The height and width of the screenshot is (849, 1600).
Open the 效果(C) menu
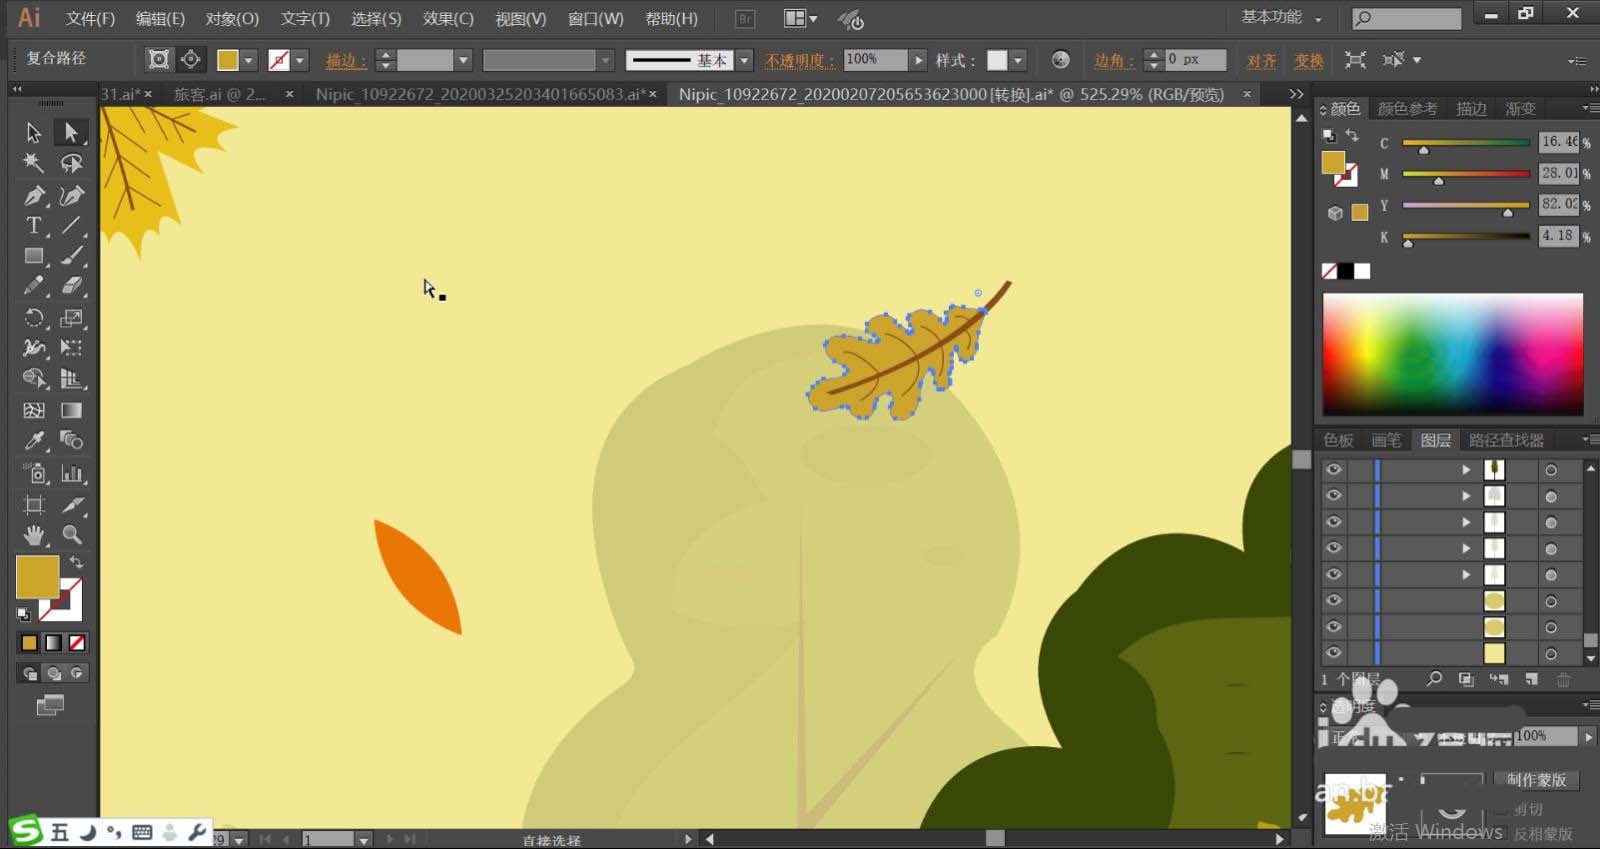(x=447, y=19)
